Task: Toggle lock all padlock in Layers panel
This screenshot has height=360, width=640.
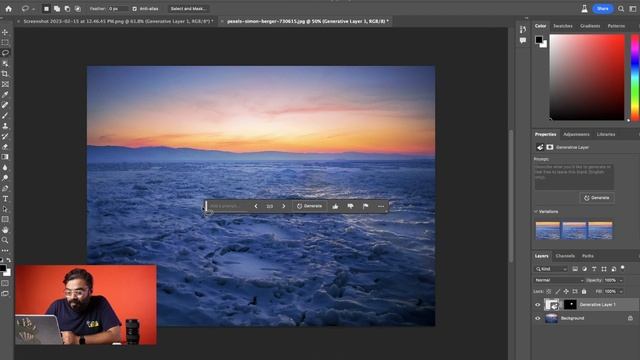Action: click(x=584, y=291)
